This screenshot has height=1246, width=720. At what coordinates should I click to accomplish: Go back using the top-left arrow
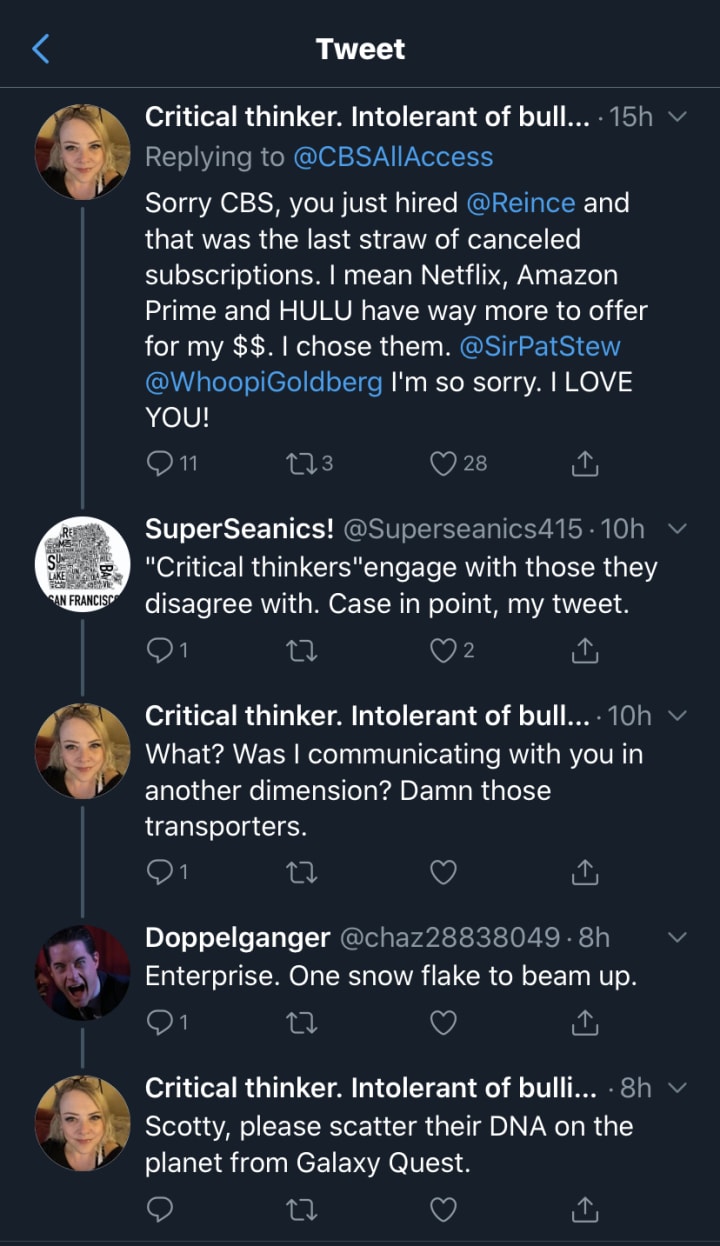[41, 48]
